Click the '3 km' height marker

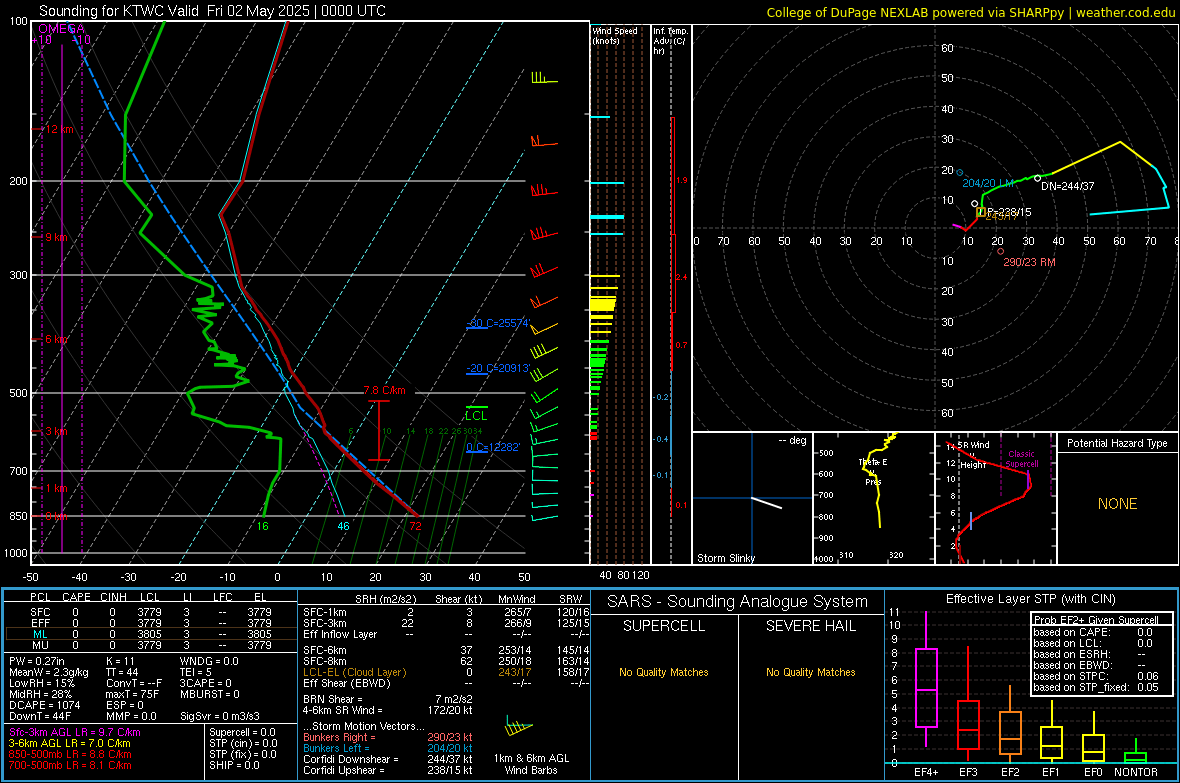coord(56,431)
